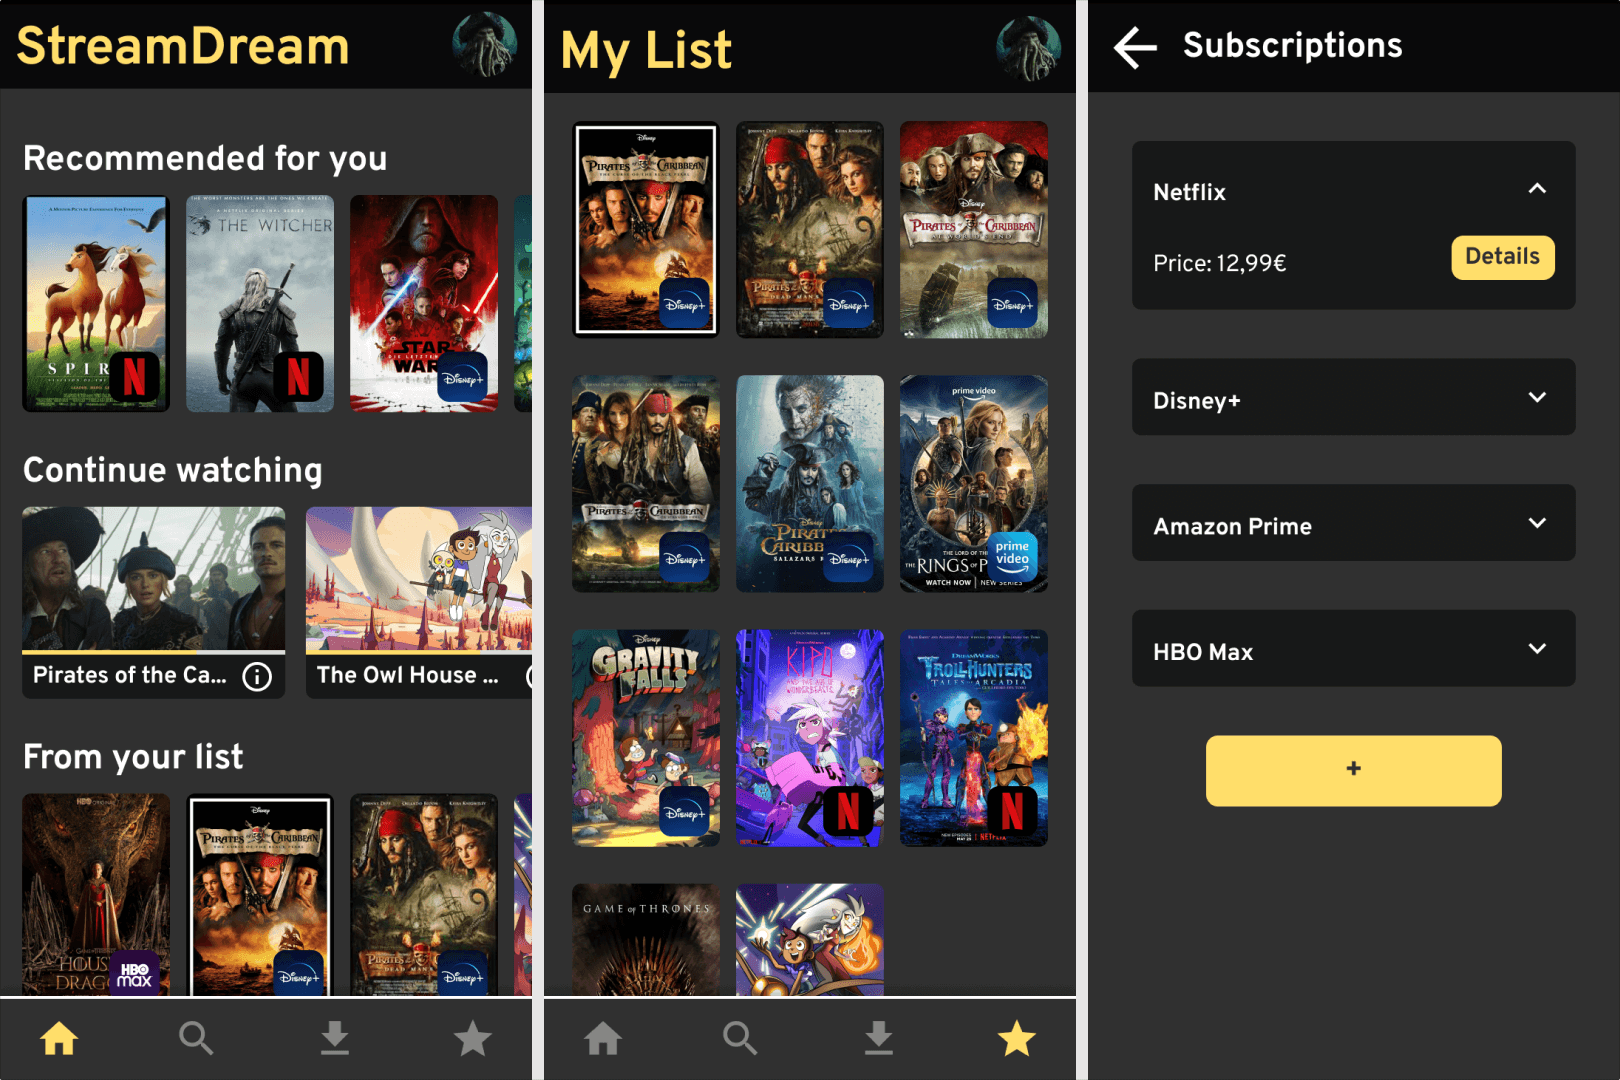Screen dimensions: 1620x1080
Task: Expand the HBO Max subscription
Action: click(x=1537, y=650)
